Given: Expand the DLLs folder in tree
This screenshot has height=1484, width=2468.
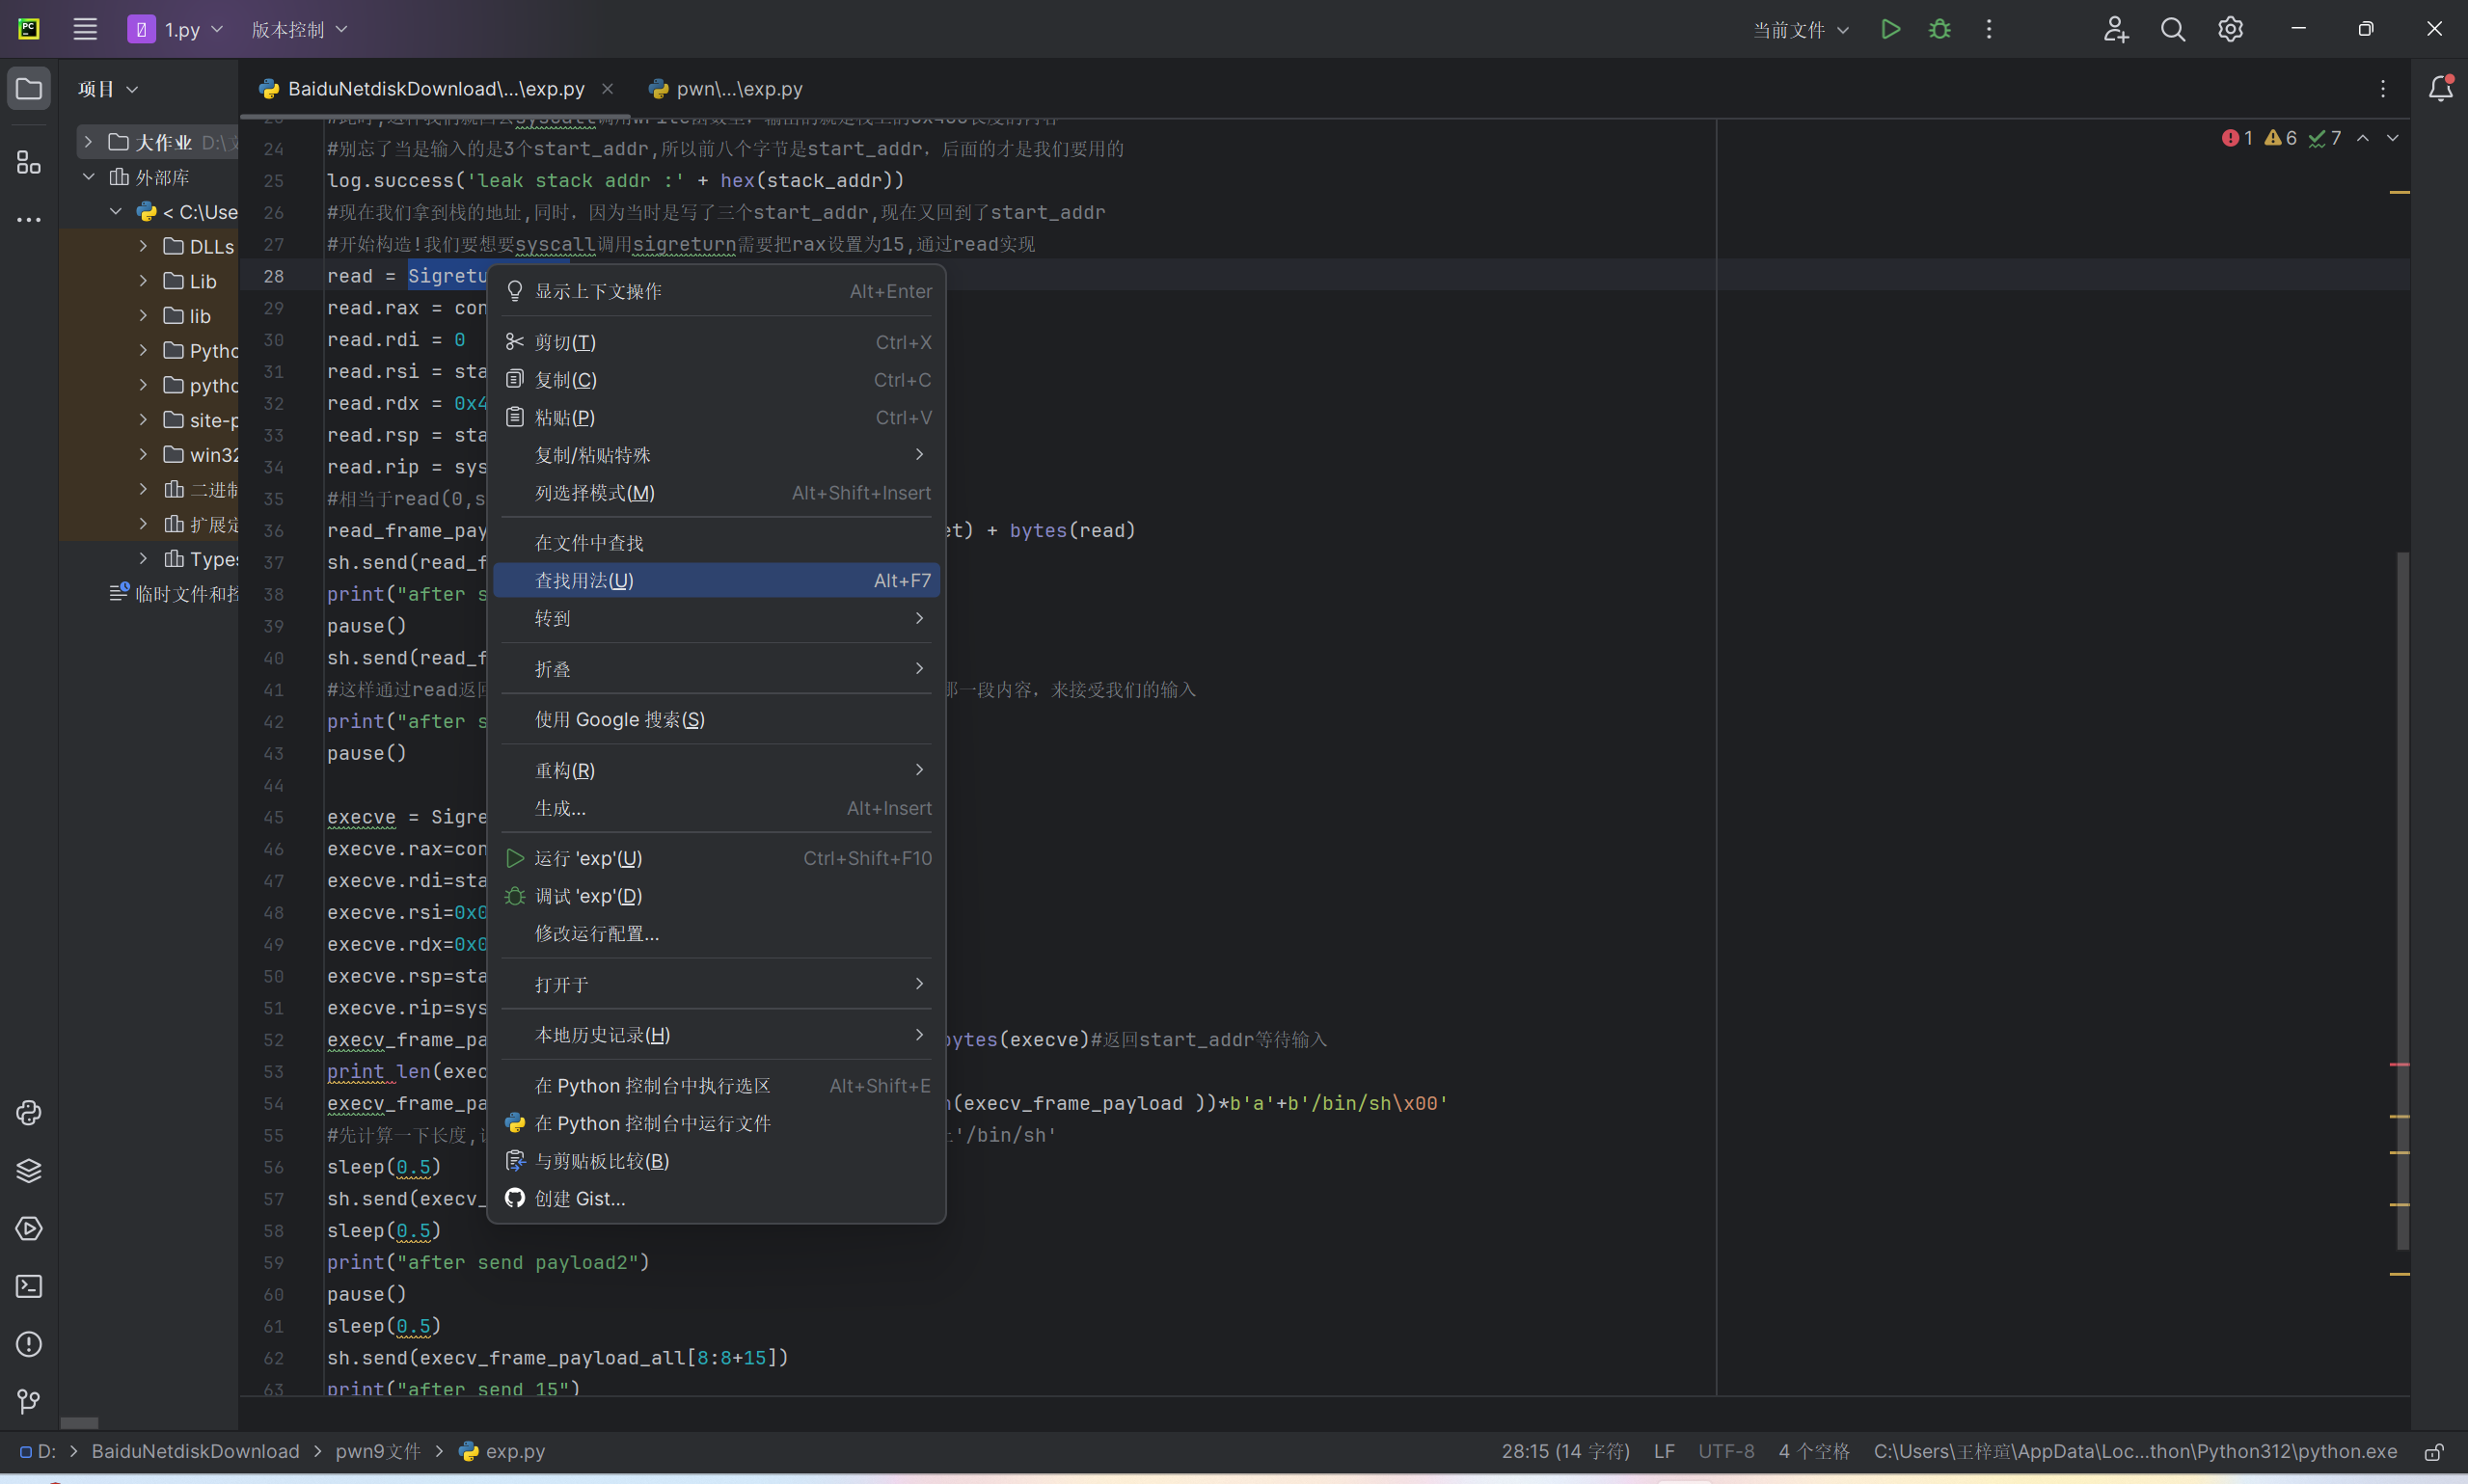Looking at the screenshot, I should coord(143,246).
